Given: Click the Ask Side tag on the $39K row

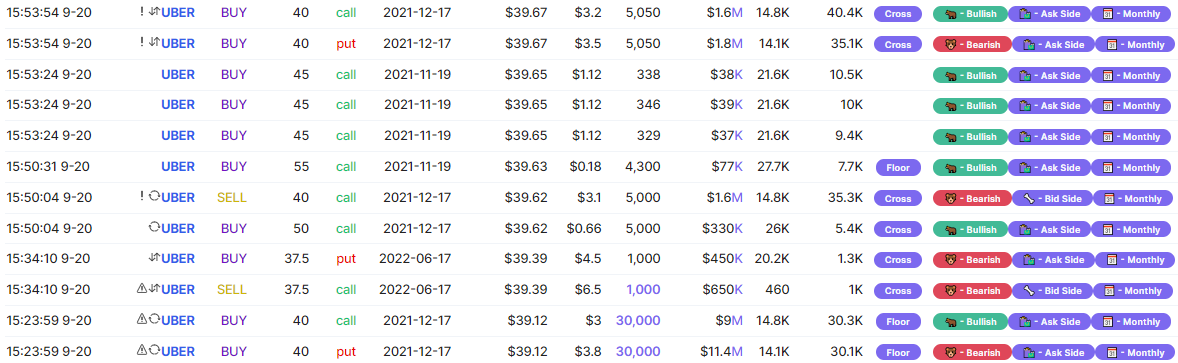Looking at the screenshot, I should pos(1052,106).
